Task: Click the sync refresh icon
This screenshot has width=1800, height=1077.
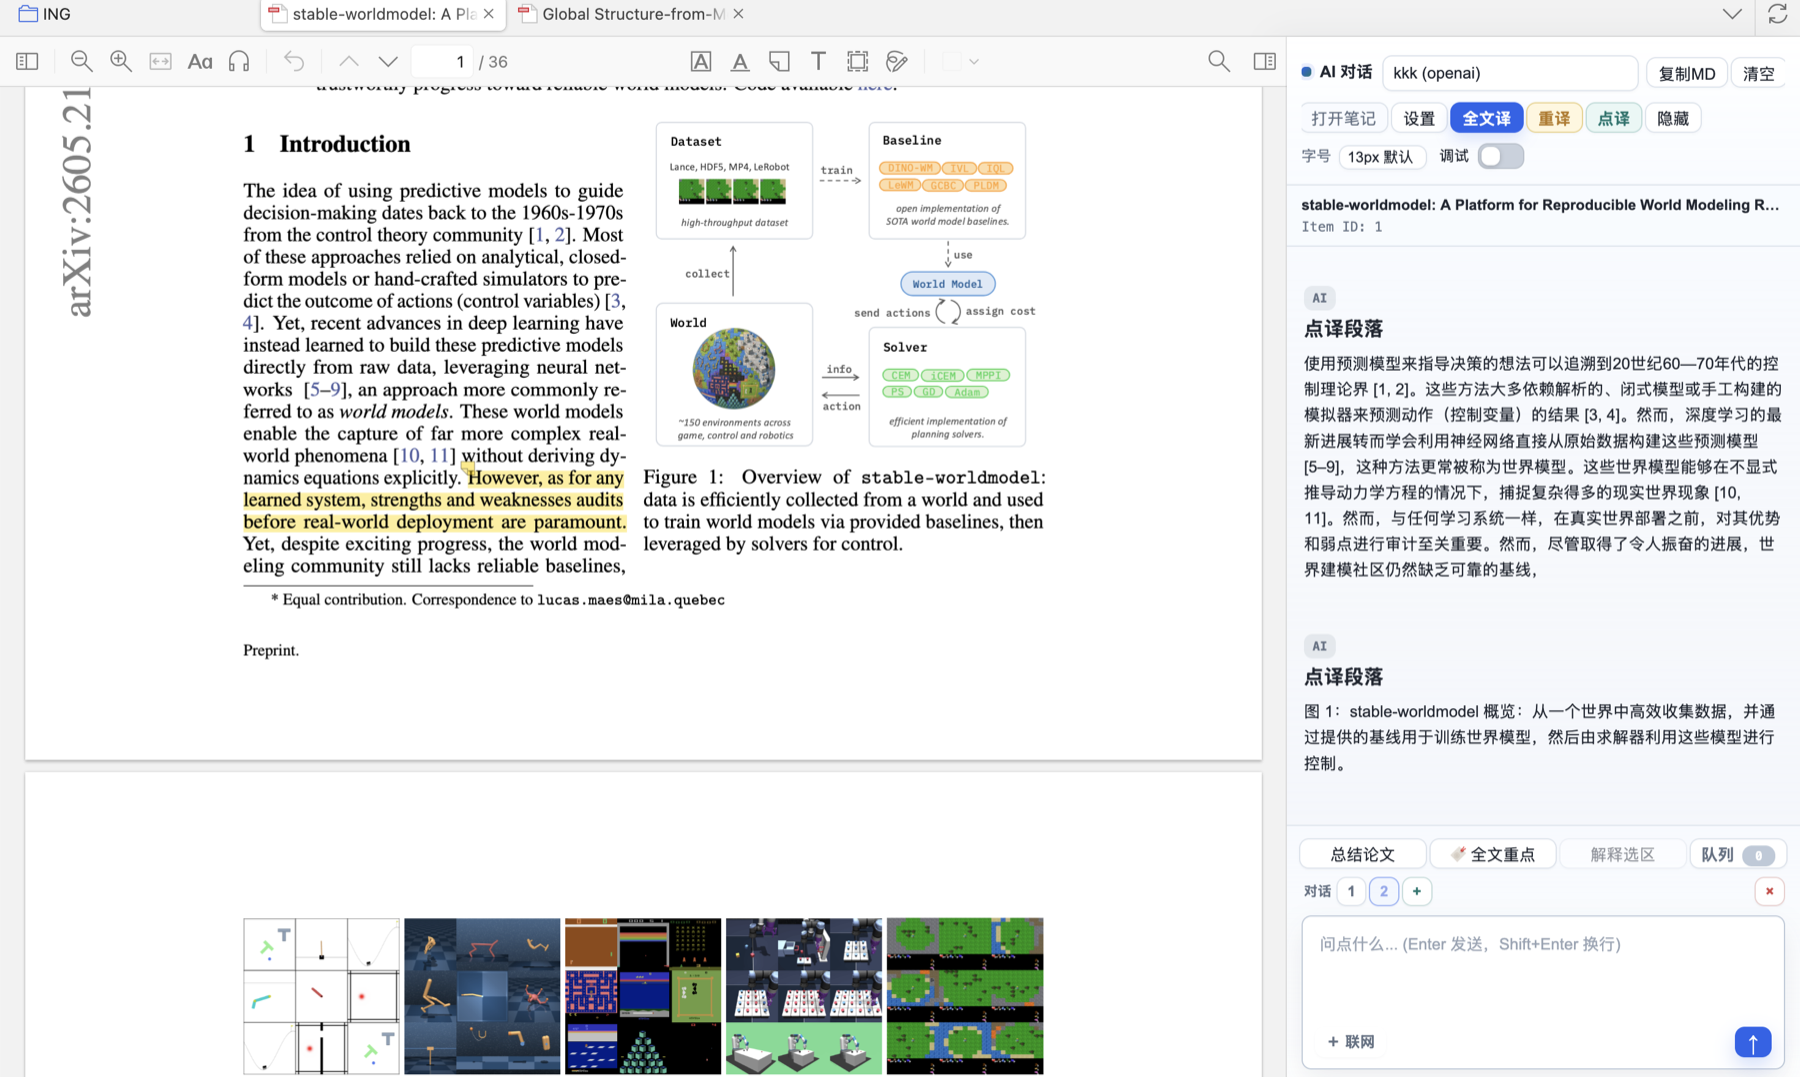Action: [1777, 14]
